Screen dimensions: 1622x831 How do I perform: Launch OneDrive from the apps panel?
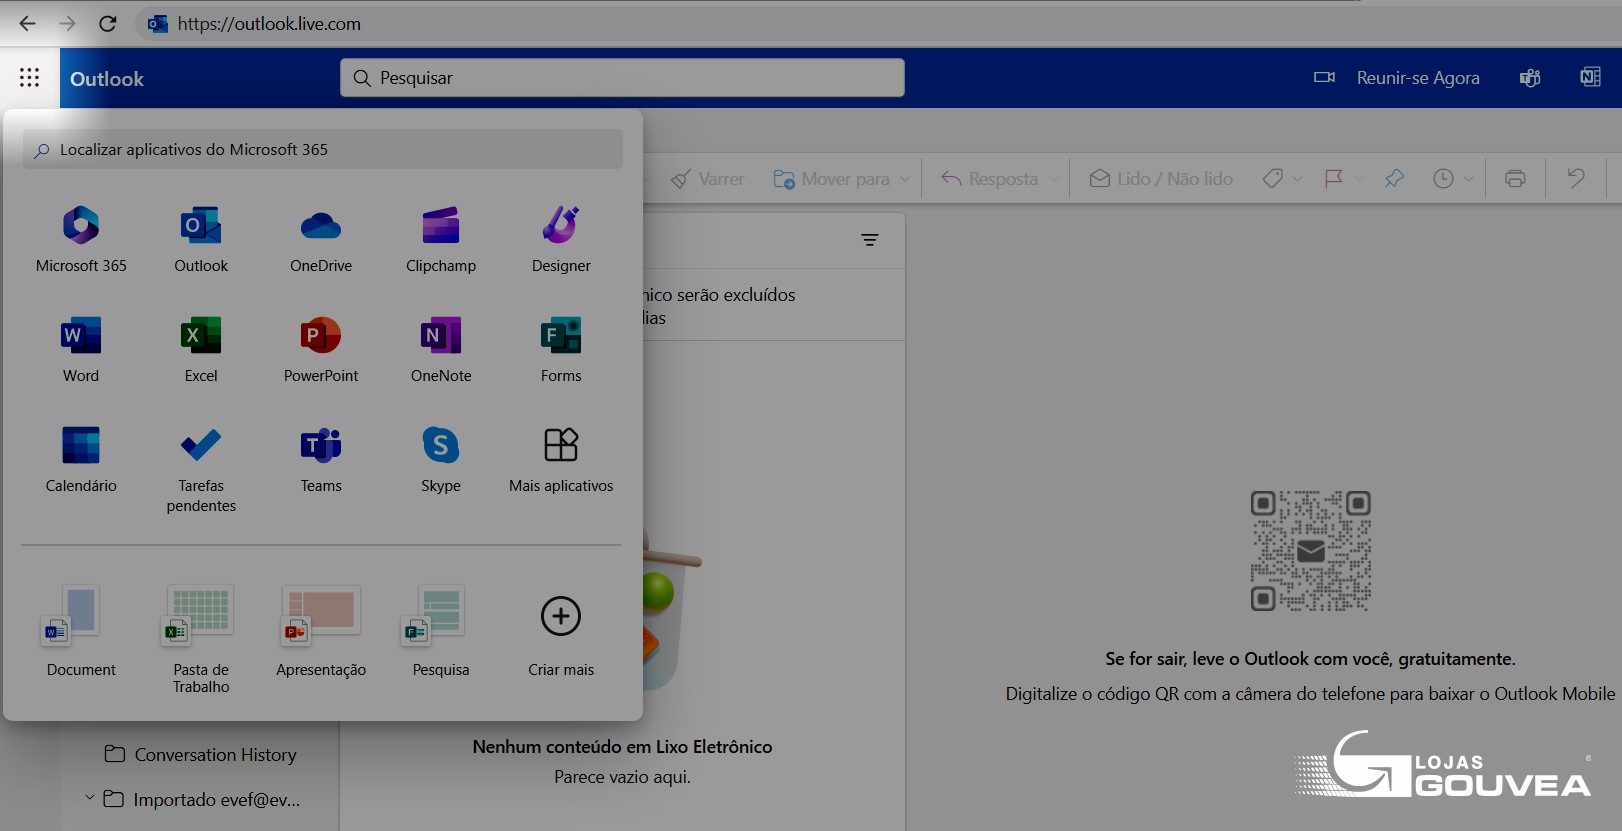point(321,239)
